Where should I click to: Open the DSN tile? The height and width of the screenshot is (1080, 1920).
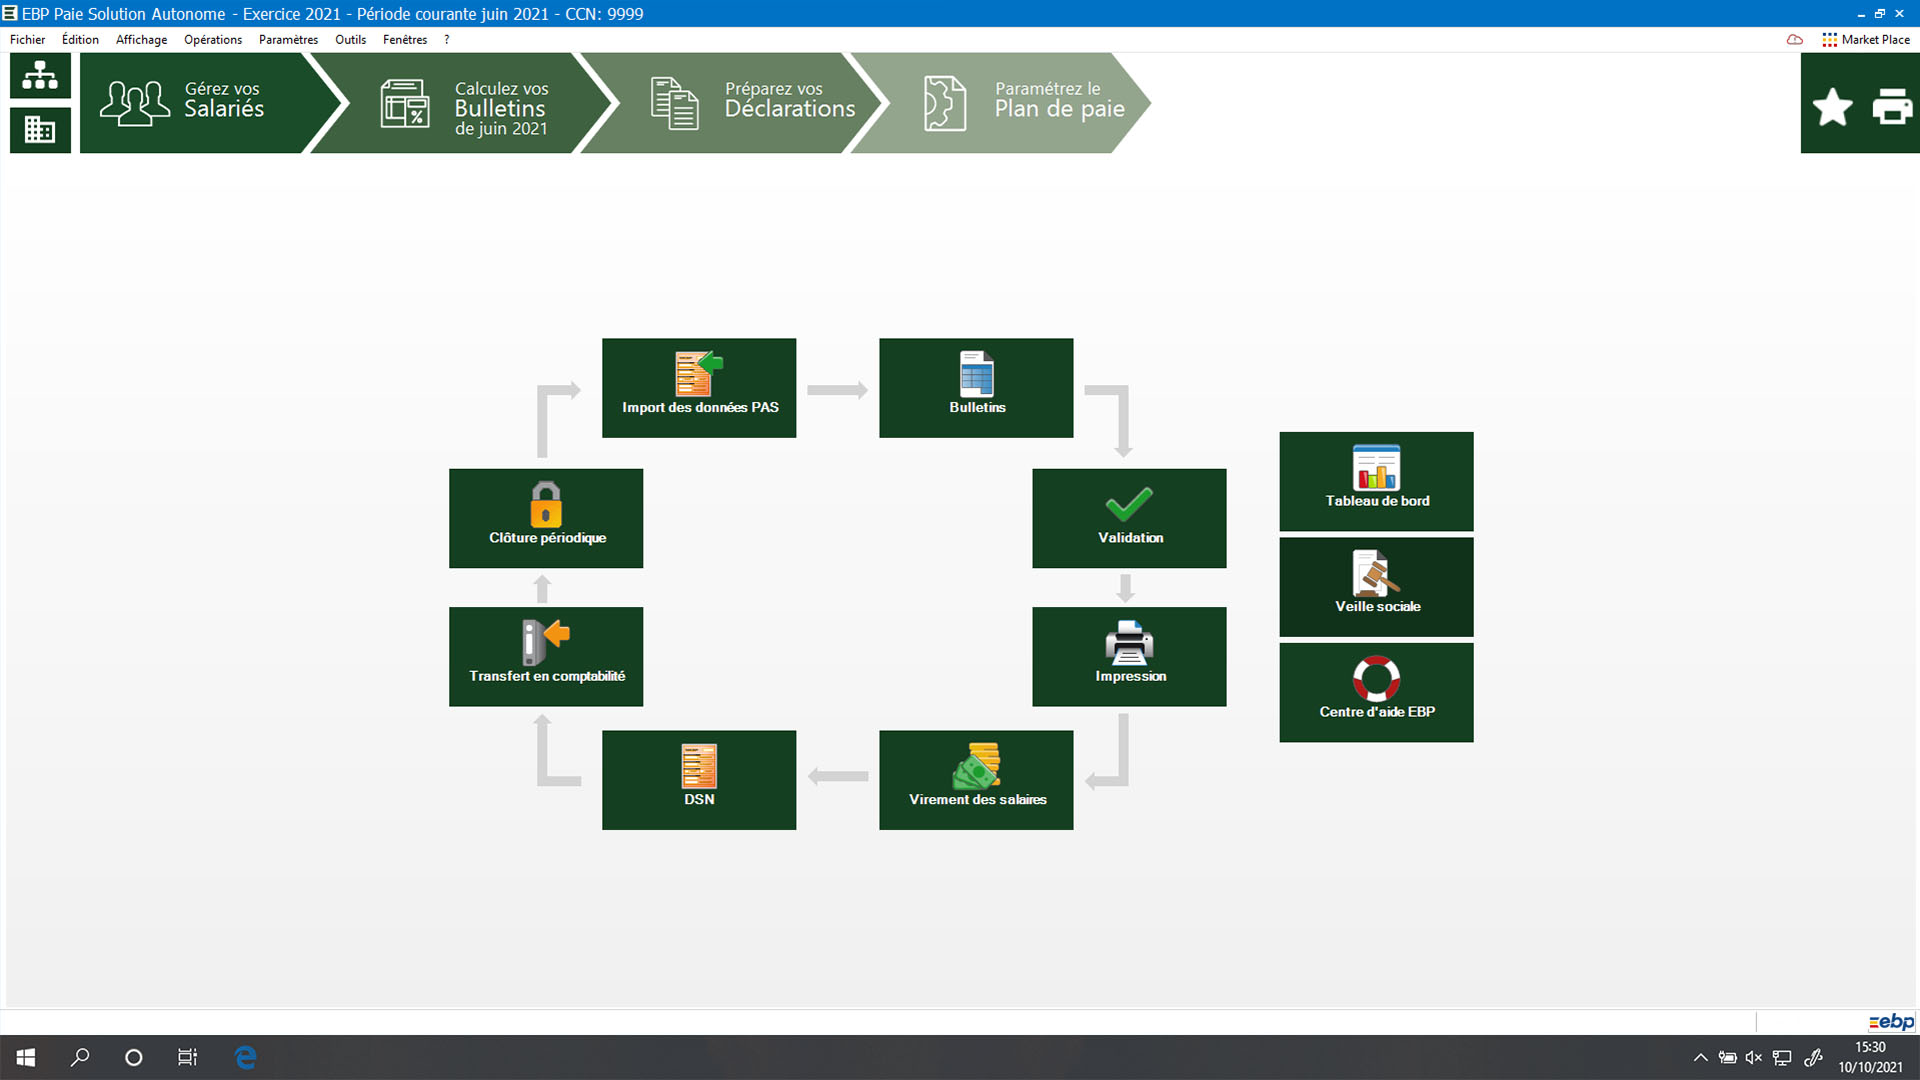[699, 780]
